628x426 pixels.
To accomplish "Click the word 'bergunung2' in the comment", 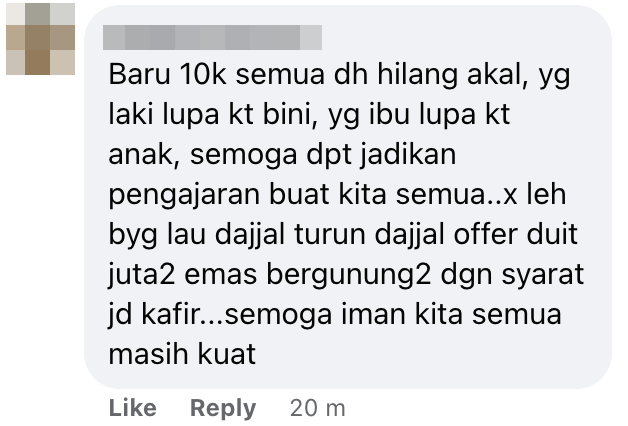I will coord(349,275).
